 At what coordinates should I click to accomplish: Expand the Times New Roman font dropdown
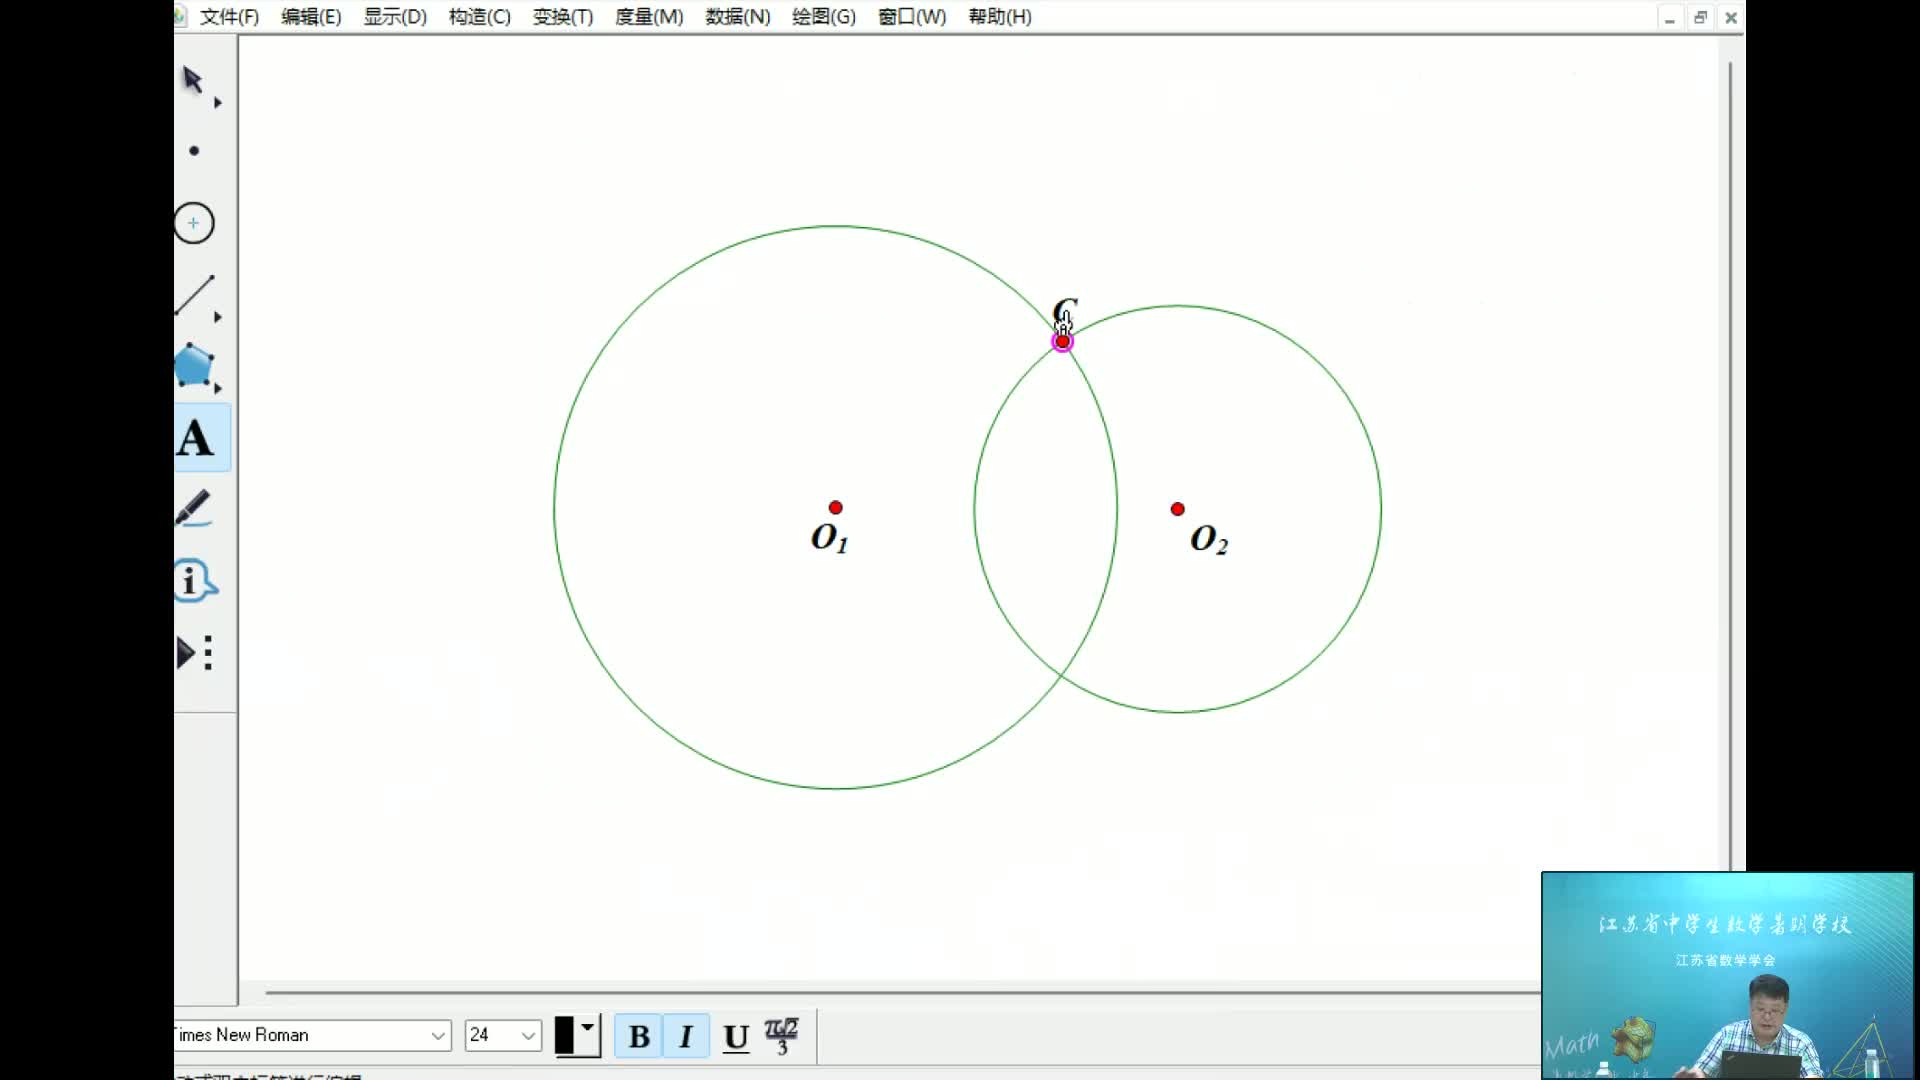pyautogui.click(x=438, y=1035)
